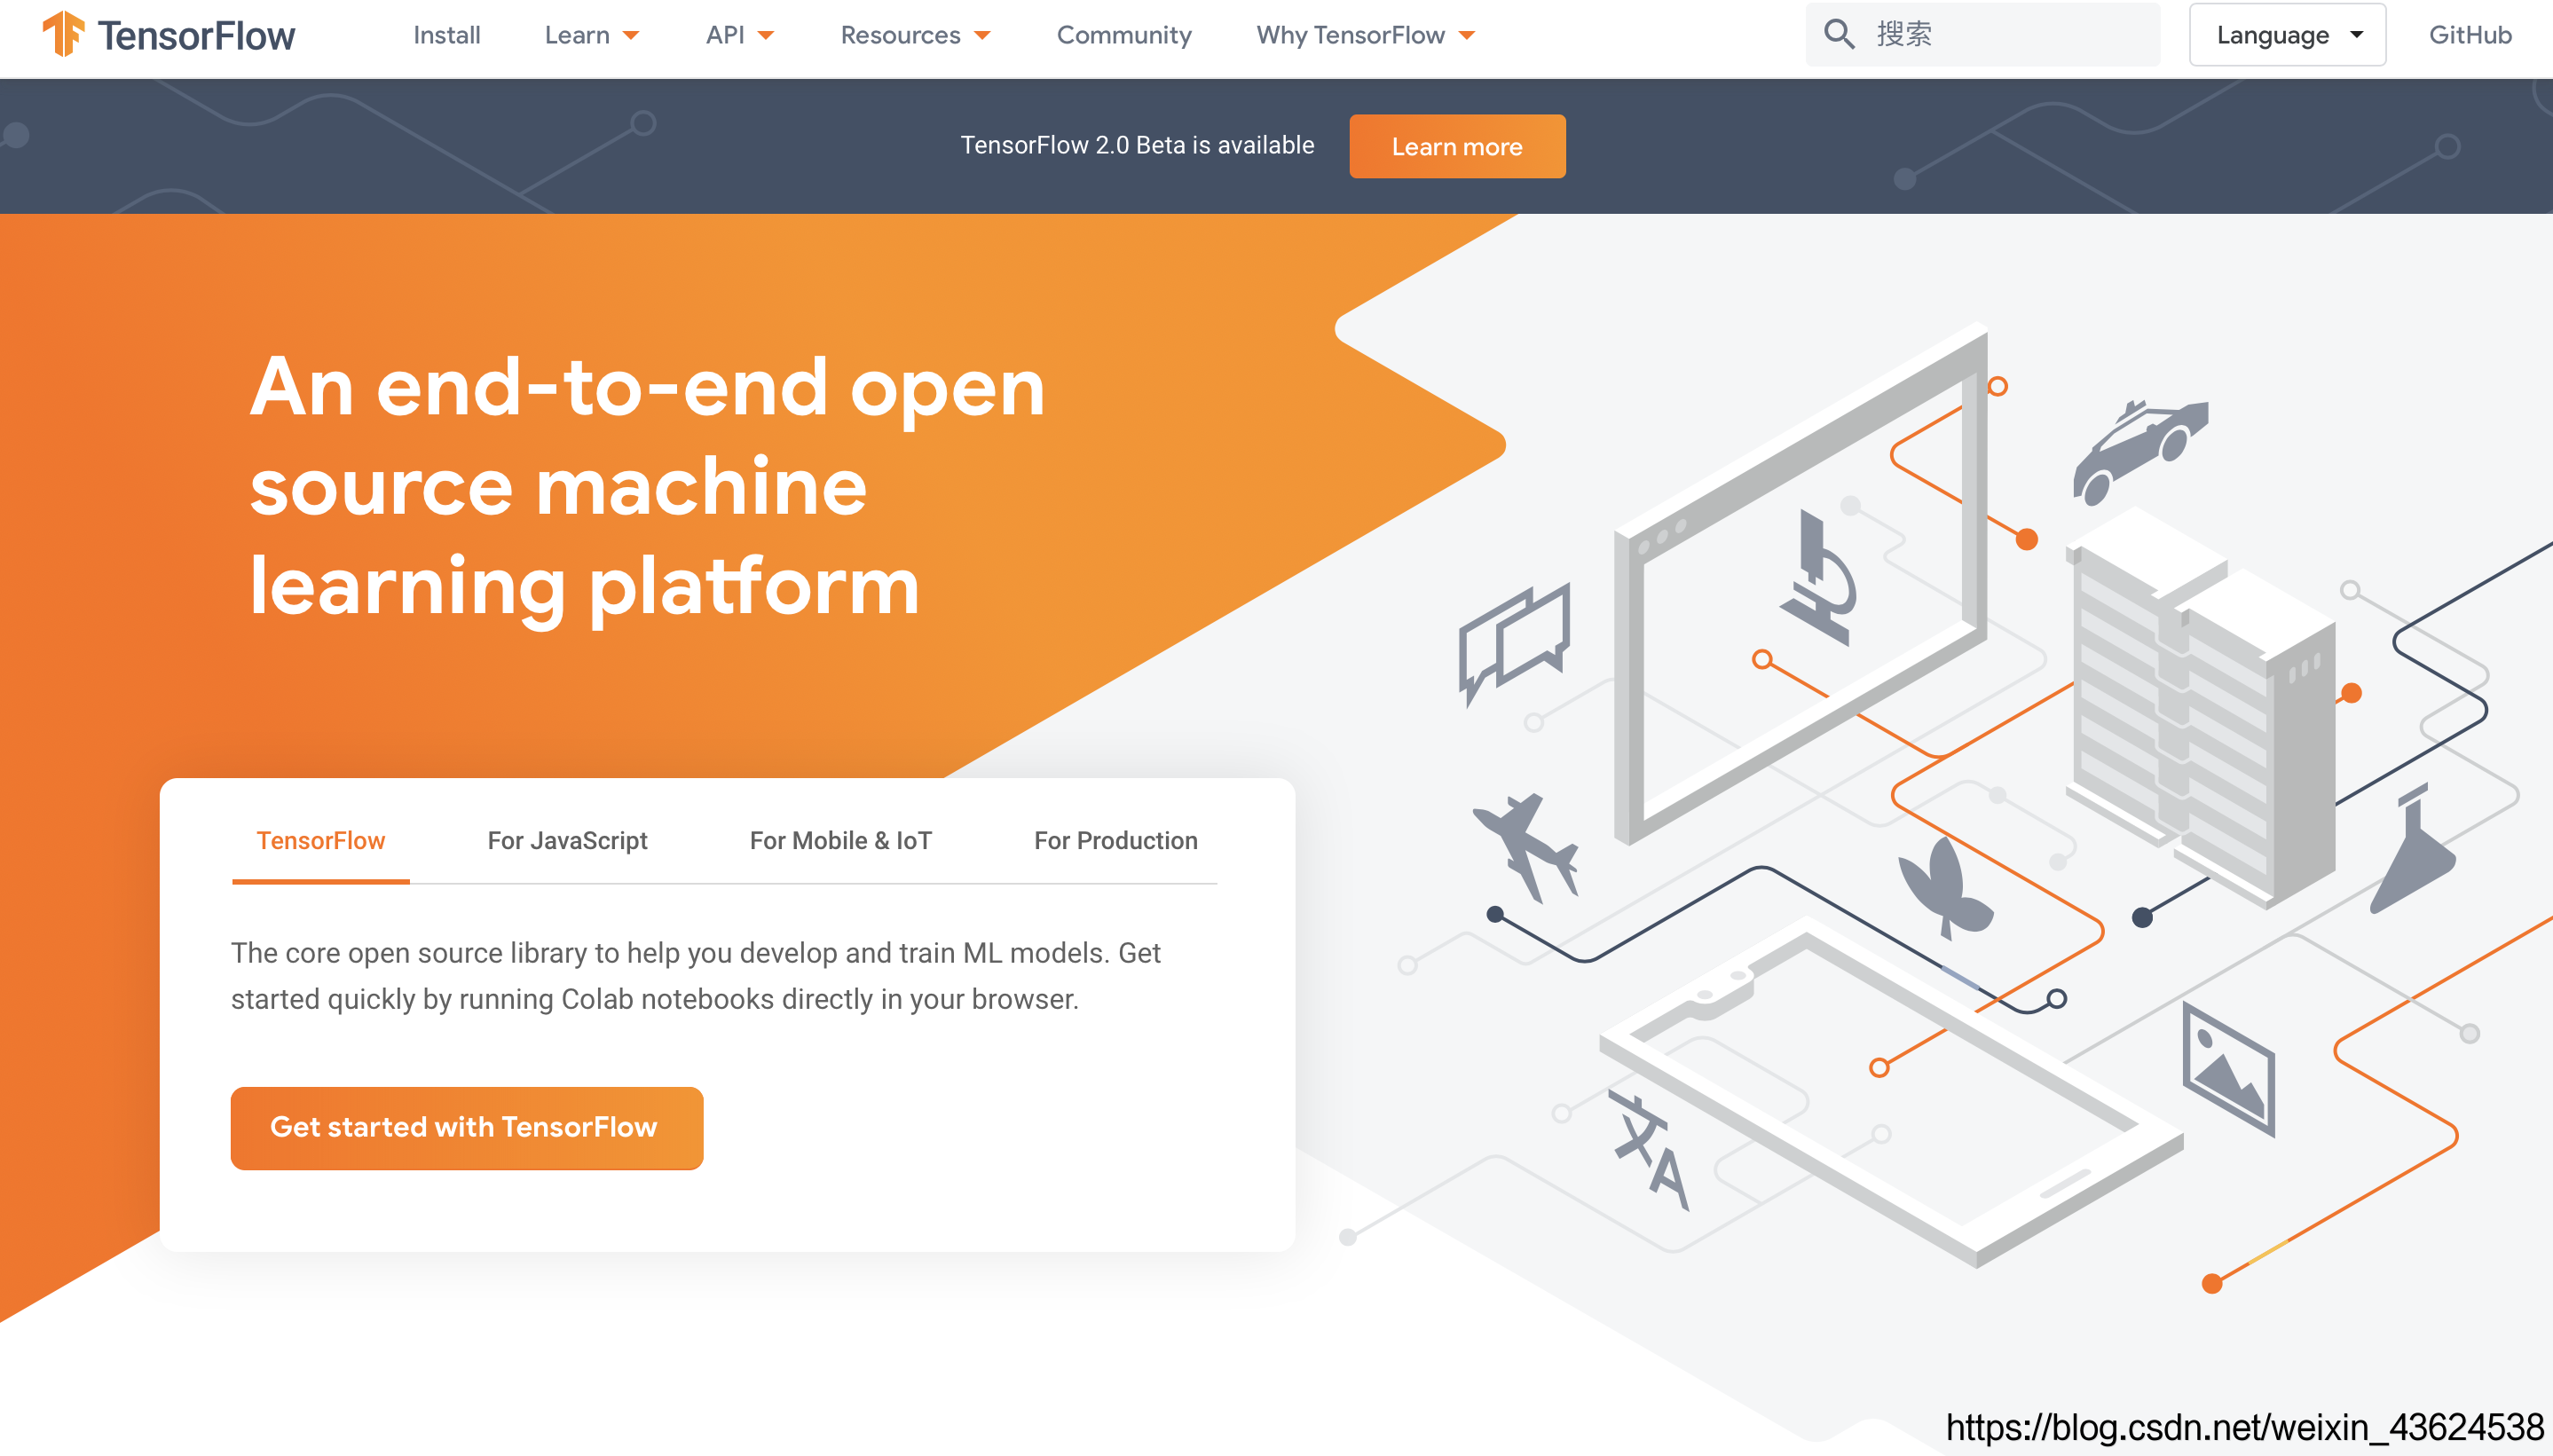The height and width of the screenshot is (1456, 2553).
Task: Open the Language selector dropdown
Action: [x=2286, y=35]
